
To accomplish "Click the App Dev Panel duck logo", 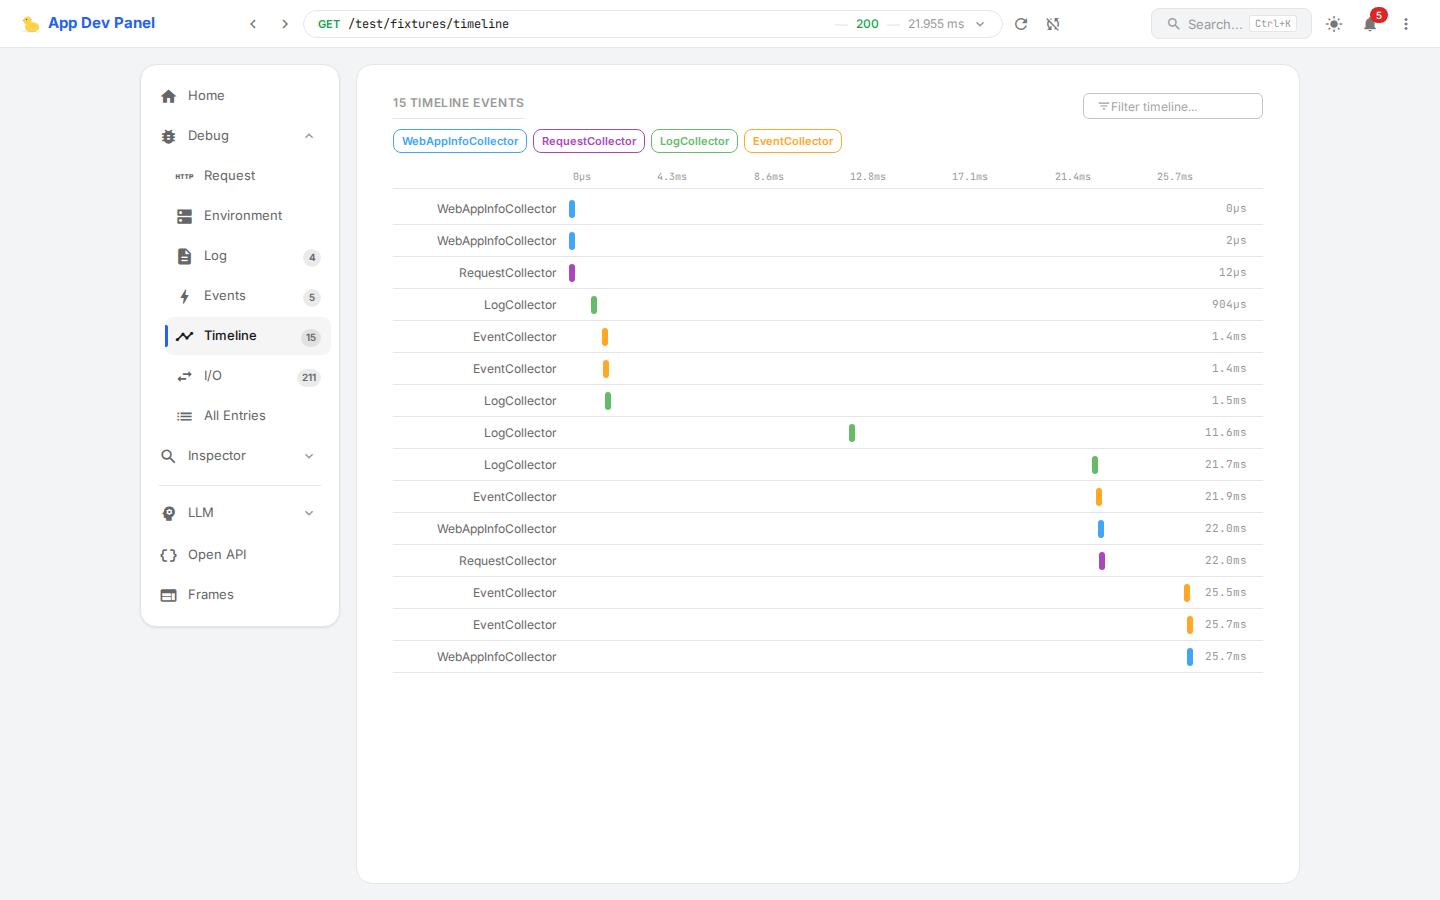I will (x=31, y=24).
